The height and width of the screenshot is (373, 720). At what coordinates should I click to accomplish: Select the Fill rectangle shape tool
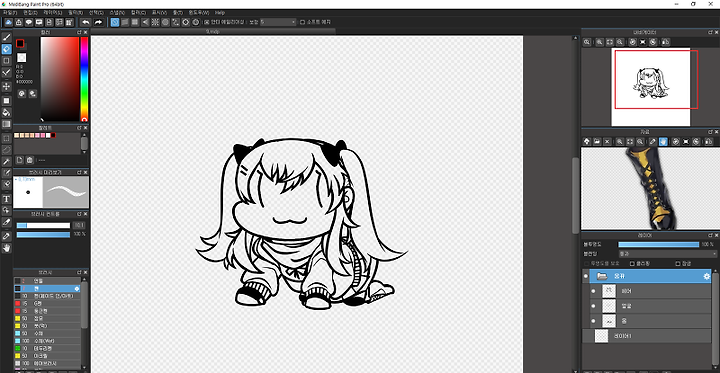click(6, 100)
